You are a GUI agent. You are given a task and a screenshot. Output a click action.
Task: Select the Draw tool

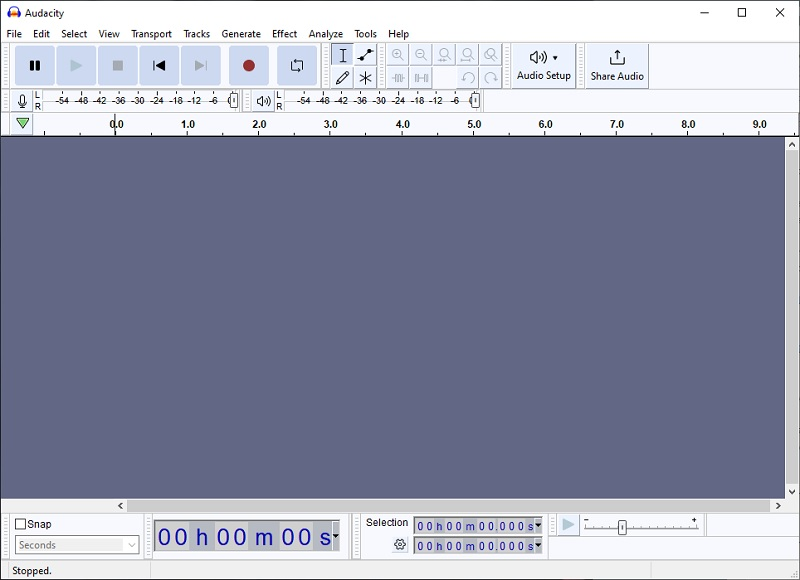point(342,77)
